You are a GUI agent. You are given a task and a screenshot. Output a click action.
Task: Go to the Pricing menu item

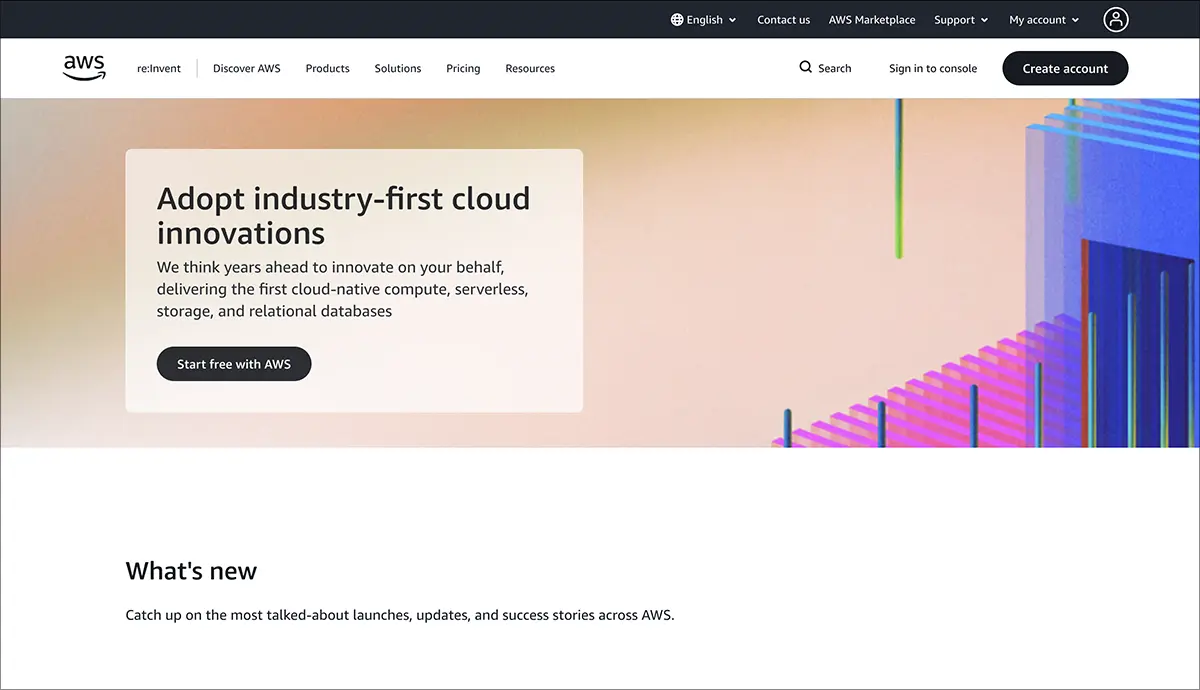tap(463, 68)
